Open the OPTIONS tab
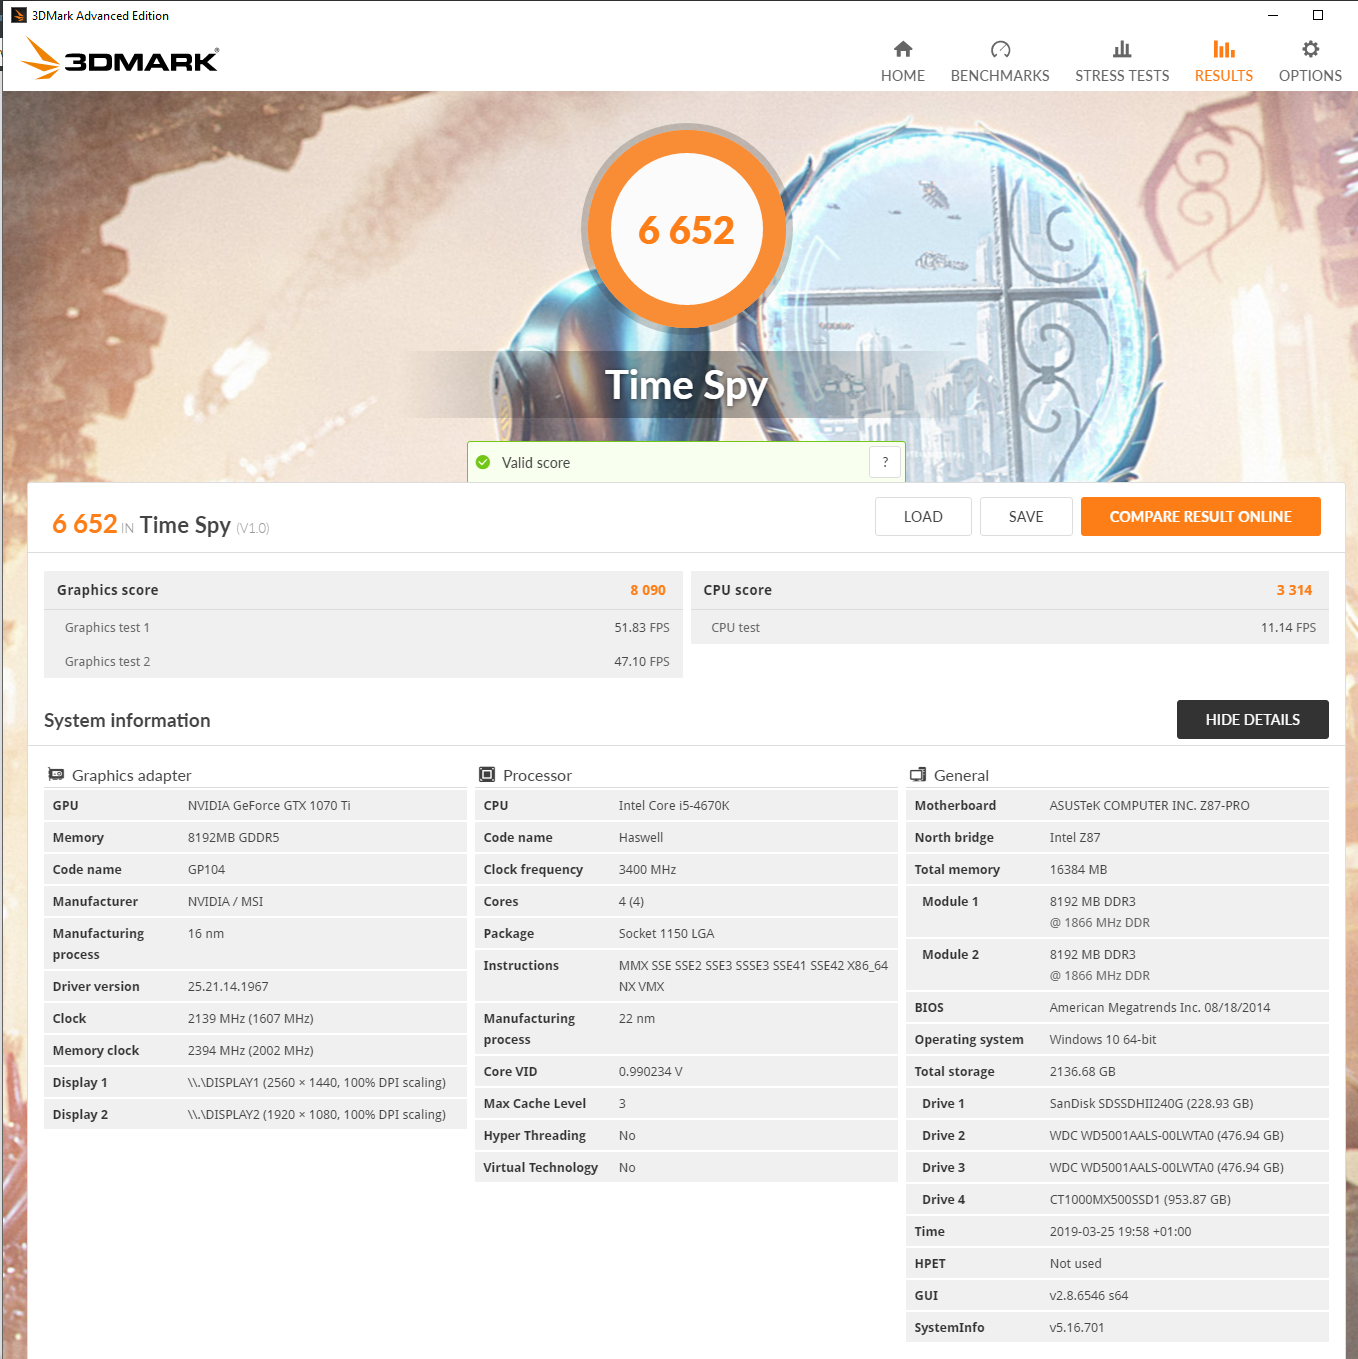This screenshot has height=1359, width=1358. coord(1310,62)
